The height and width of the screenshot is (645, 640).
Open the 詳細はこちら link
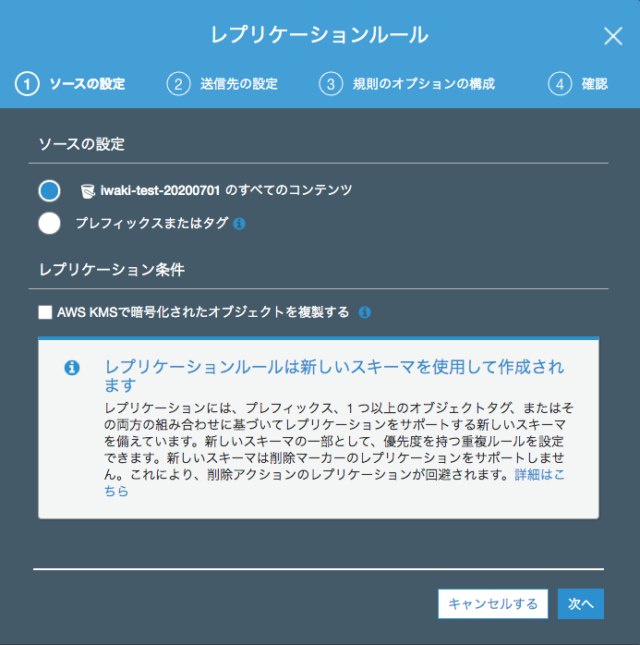point(540,475)
